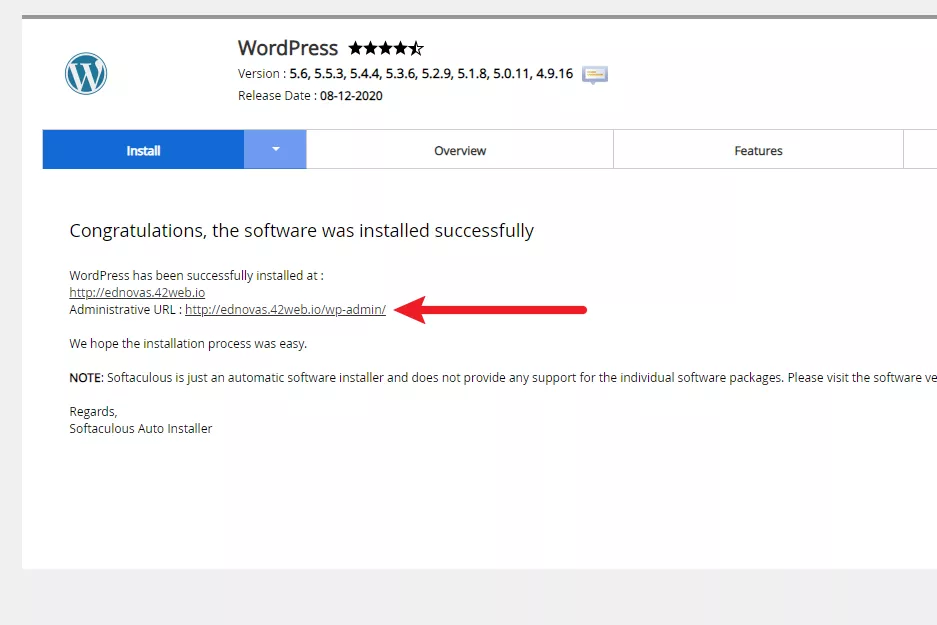Open the wp-admin administrative URL link

pyautogui.click(x=285, y=310)
